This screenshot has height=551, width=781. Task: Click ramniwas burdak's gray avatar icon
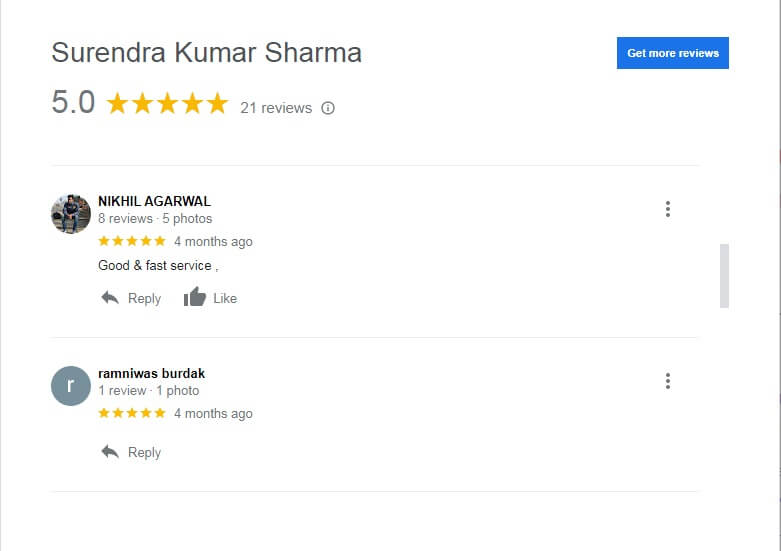71,386
